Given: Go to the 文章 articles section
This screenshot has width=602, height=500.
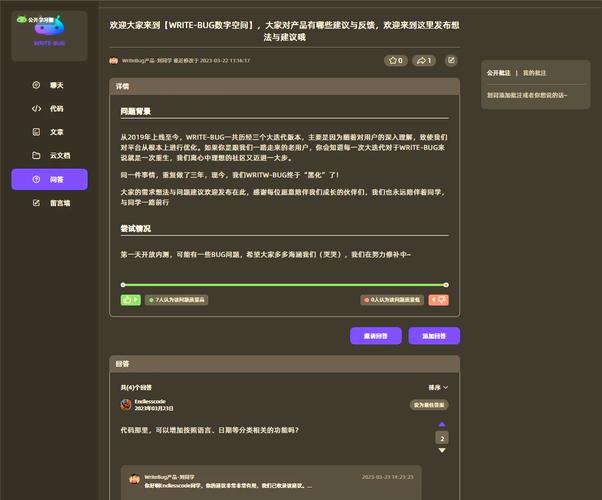Looking at the screenshot, I should 49,132.
